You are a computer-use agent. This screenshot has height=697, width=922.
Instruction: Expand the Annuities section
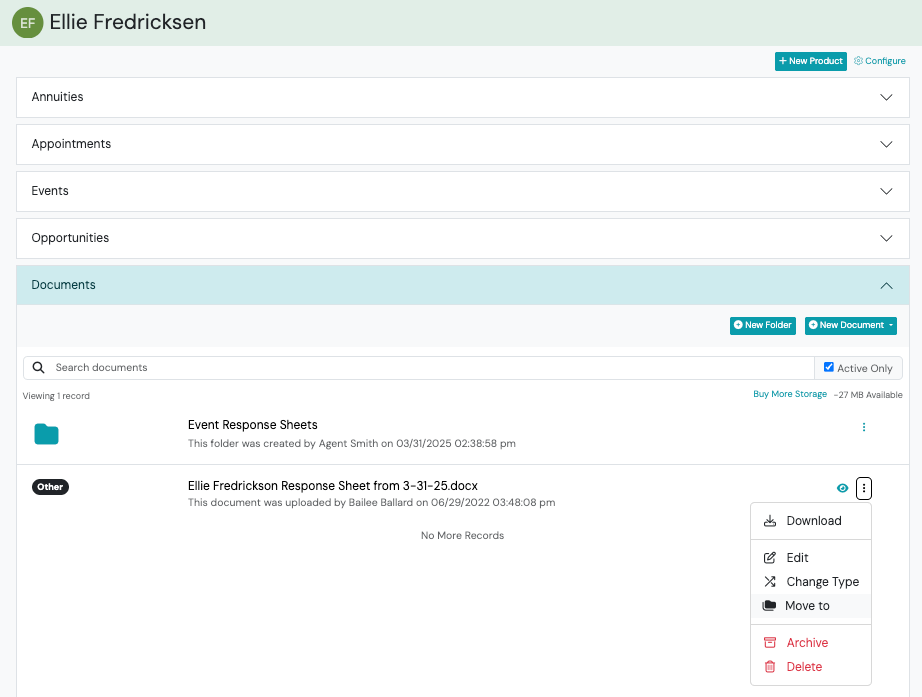pyautogui.click(x=463, y=97)
